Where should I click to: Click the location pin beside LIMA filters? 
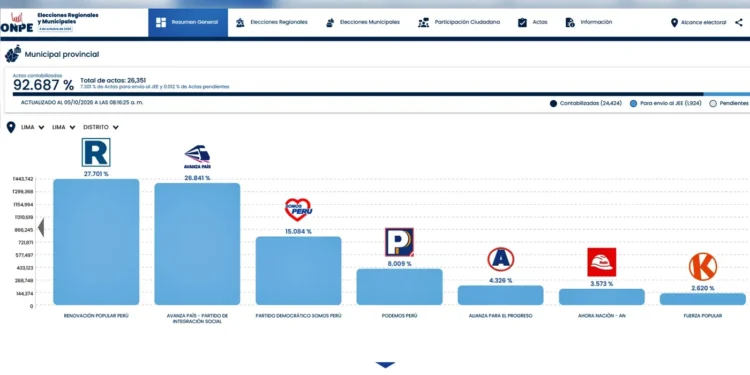click(11, 127)
